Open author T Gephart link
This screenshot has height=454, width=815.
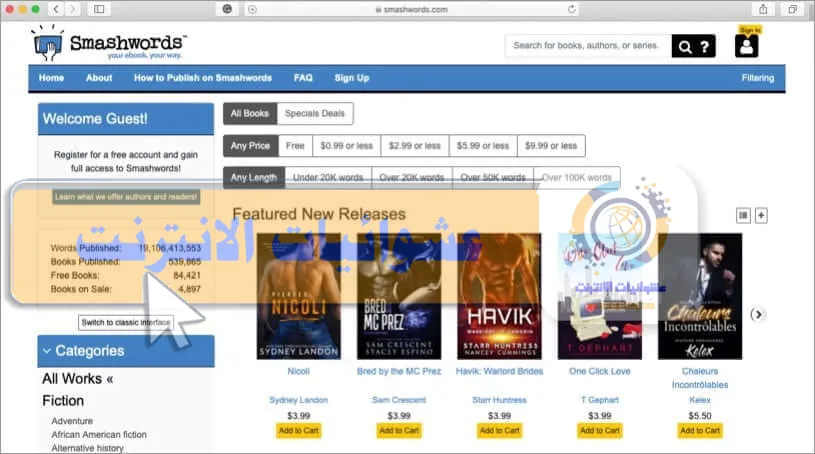point(600,400)
